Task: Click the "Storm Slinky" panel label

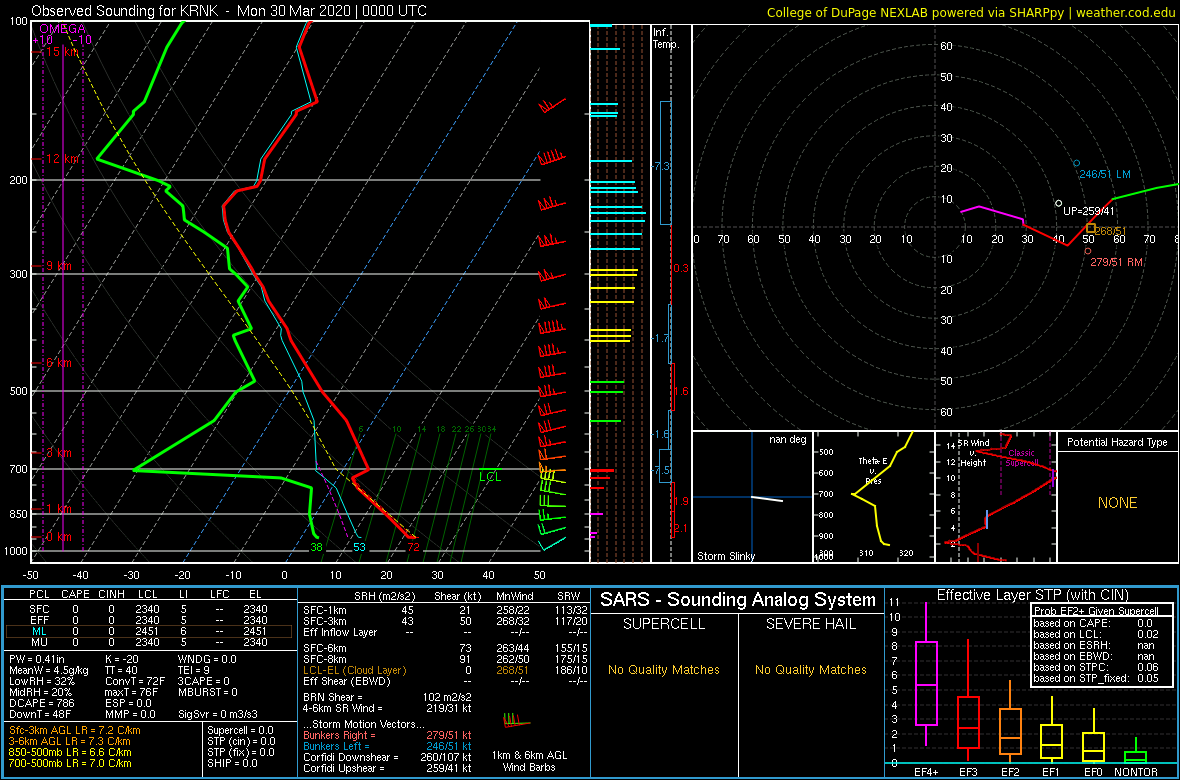Action: click(725, 556)
